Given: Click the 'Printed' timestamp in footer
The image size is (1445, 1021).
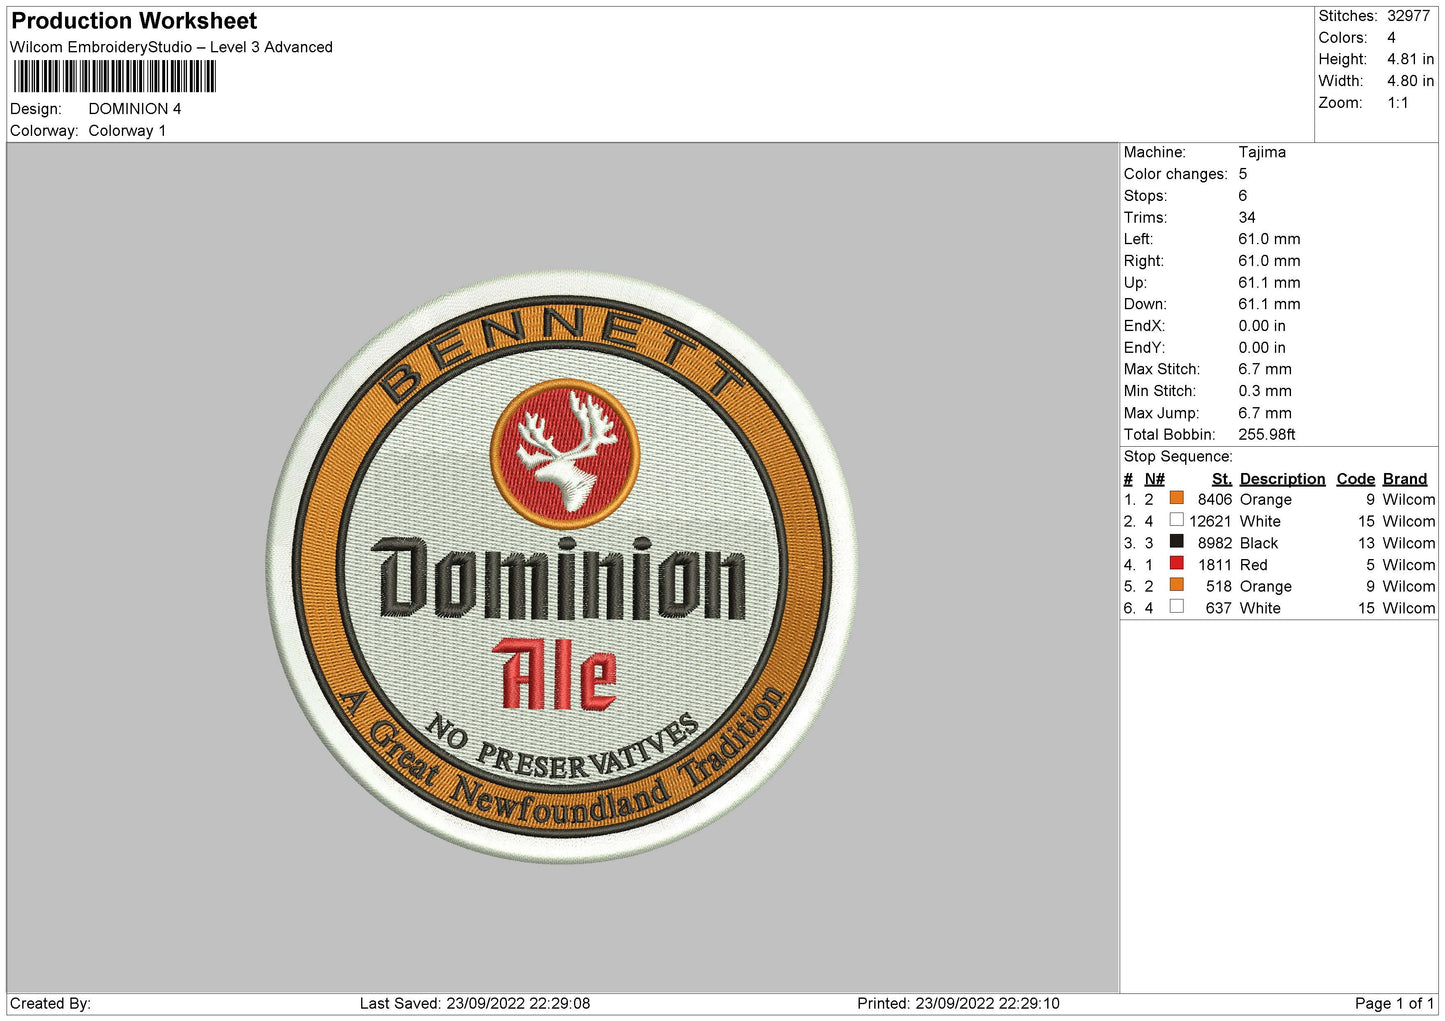Looking at the screenshot, I should coord(958,1004).
